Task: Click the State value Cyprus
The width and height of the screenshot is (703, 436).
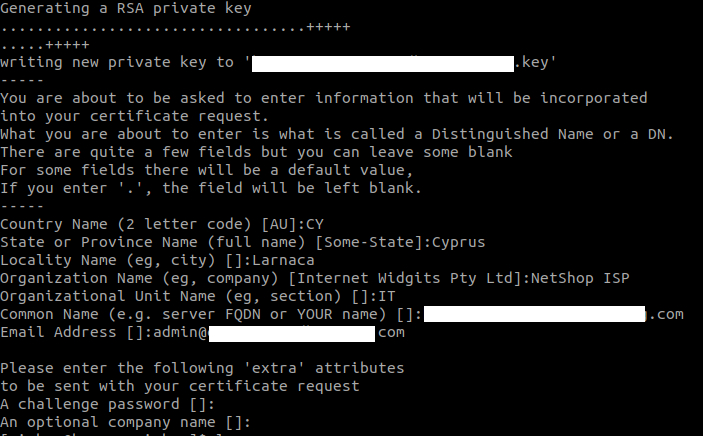Action: [458, 243]
